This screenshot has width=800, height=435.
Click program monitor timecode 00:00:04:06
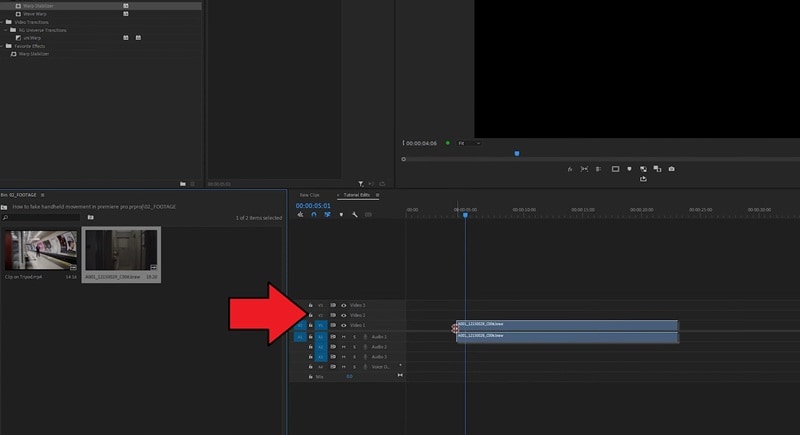click(x=421, y=143)
